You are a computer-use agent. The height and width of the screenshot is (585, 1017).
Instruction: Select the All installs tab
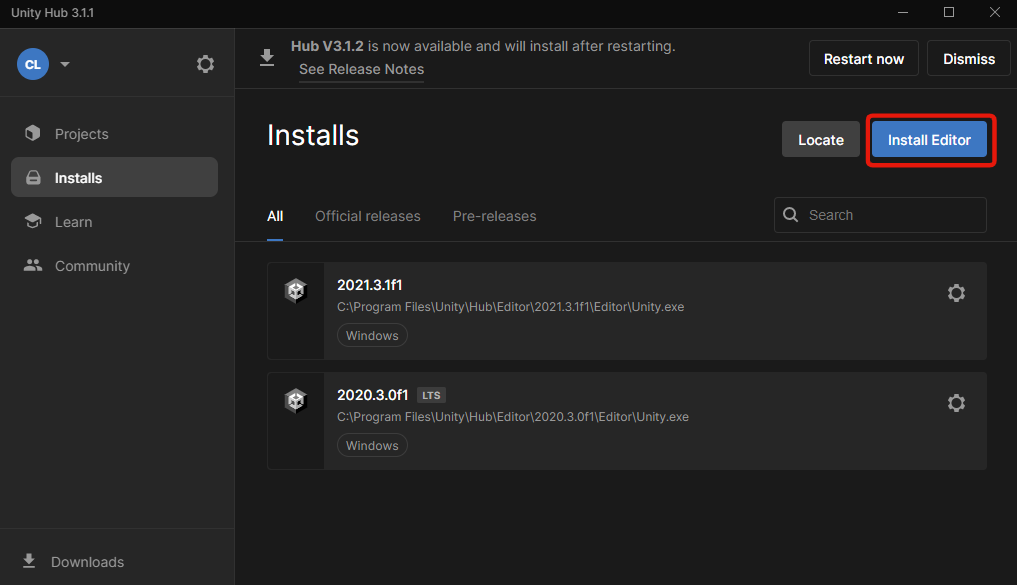pyautogui.click(x=275, y=216)
